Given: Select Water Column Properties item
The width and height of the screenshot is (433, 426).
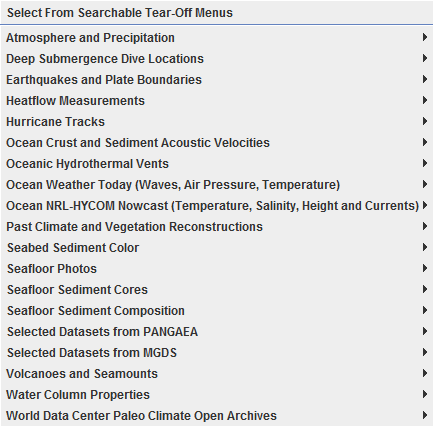Looking at the screenshot, I should pos(217,394).
